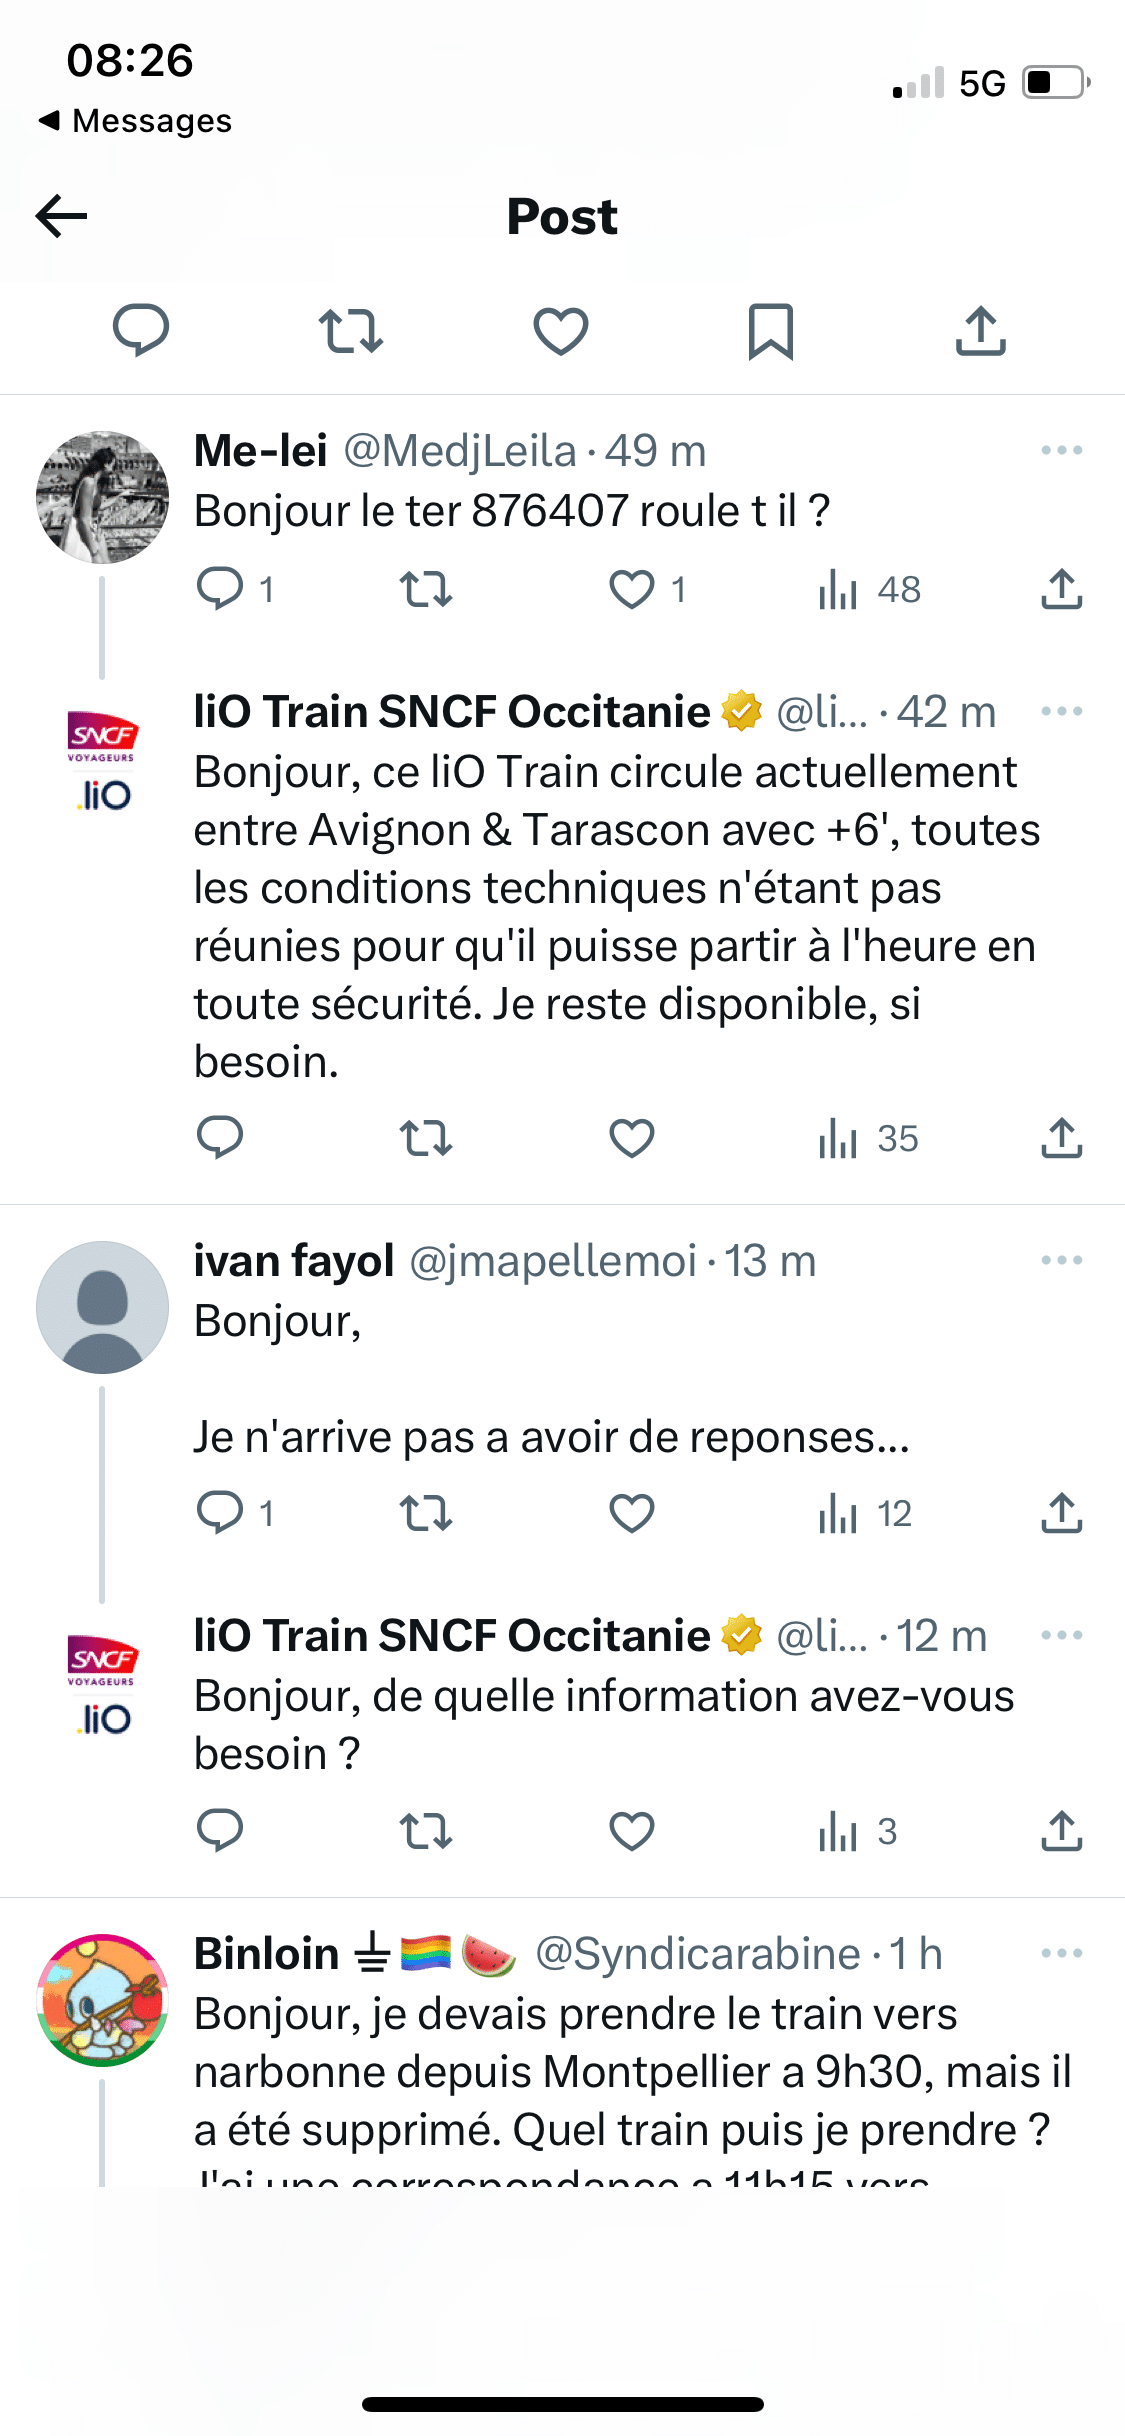Repost using the top toolbar retweet icon

click(351, 331)
